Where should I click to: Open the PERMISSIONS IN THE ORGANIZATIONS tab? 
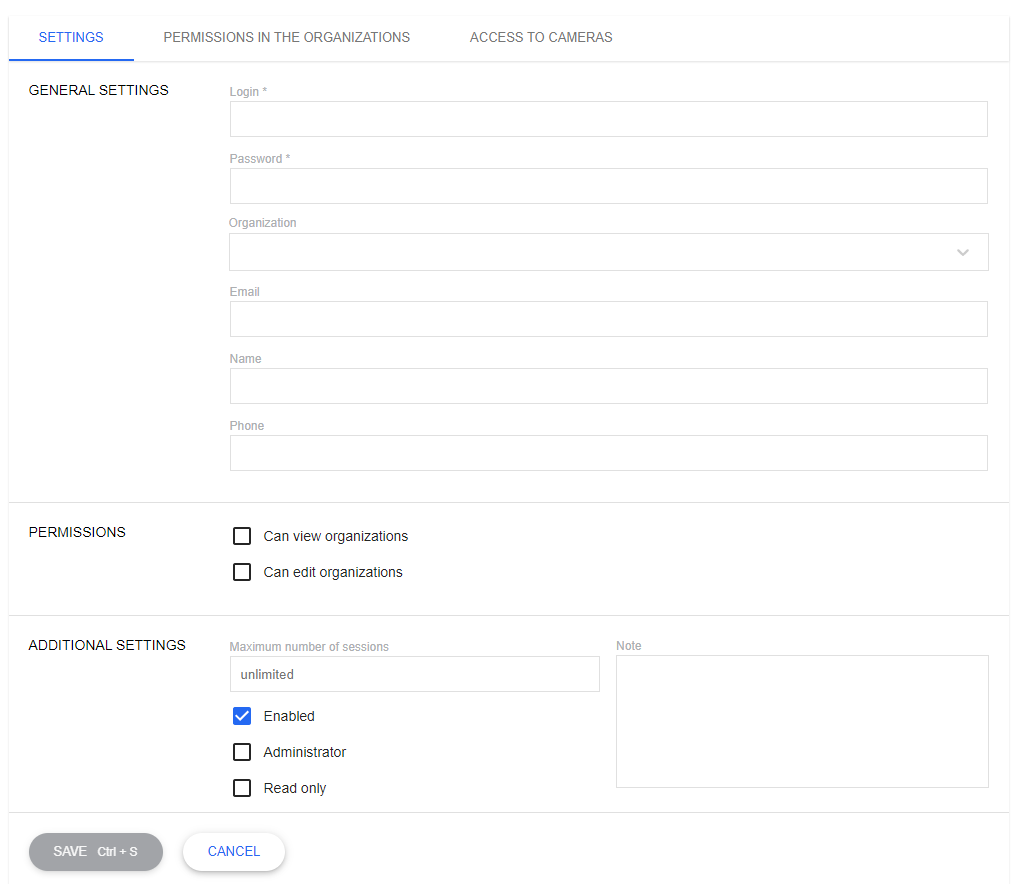[x=286, y=37]
